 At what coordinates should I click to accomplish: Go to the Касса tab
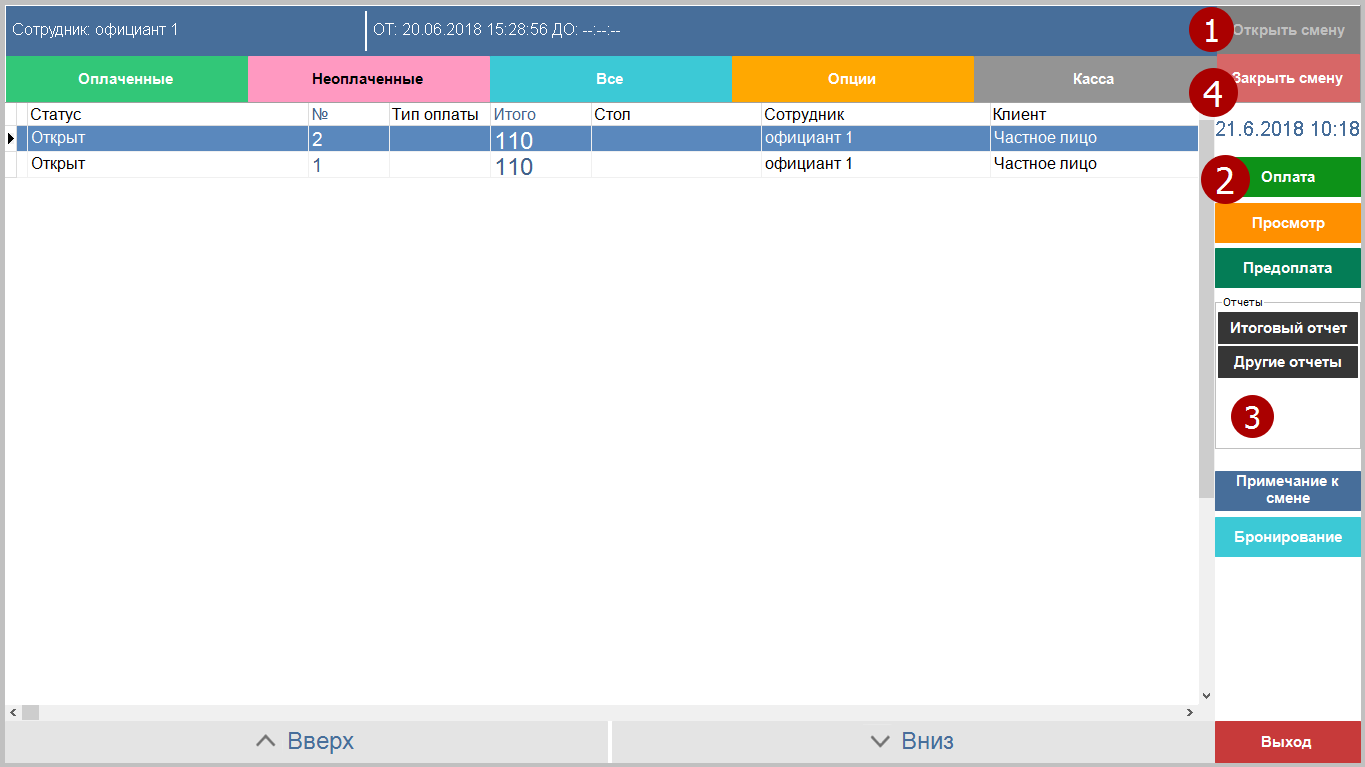pos(1092,79)
